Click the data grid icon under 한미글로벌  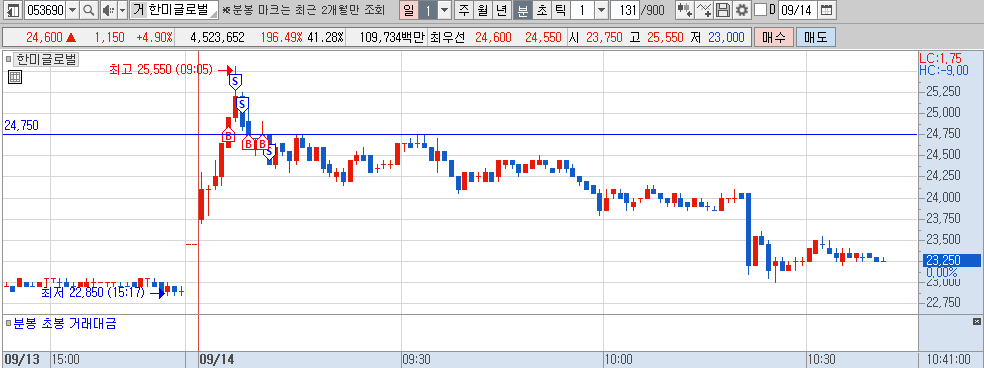click(x=15, y=77)
